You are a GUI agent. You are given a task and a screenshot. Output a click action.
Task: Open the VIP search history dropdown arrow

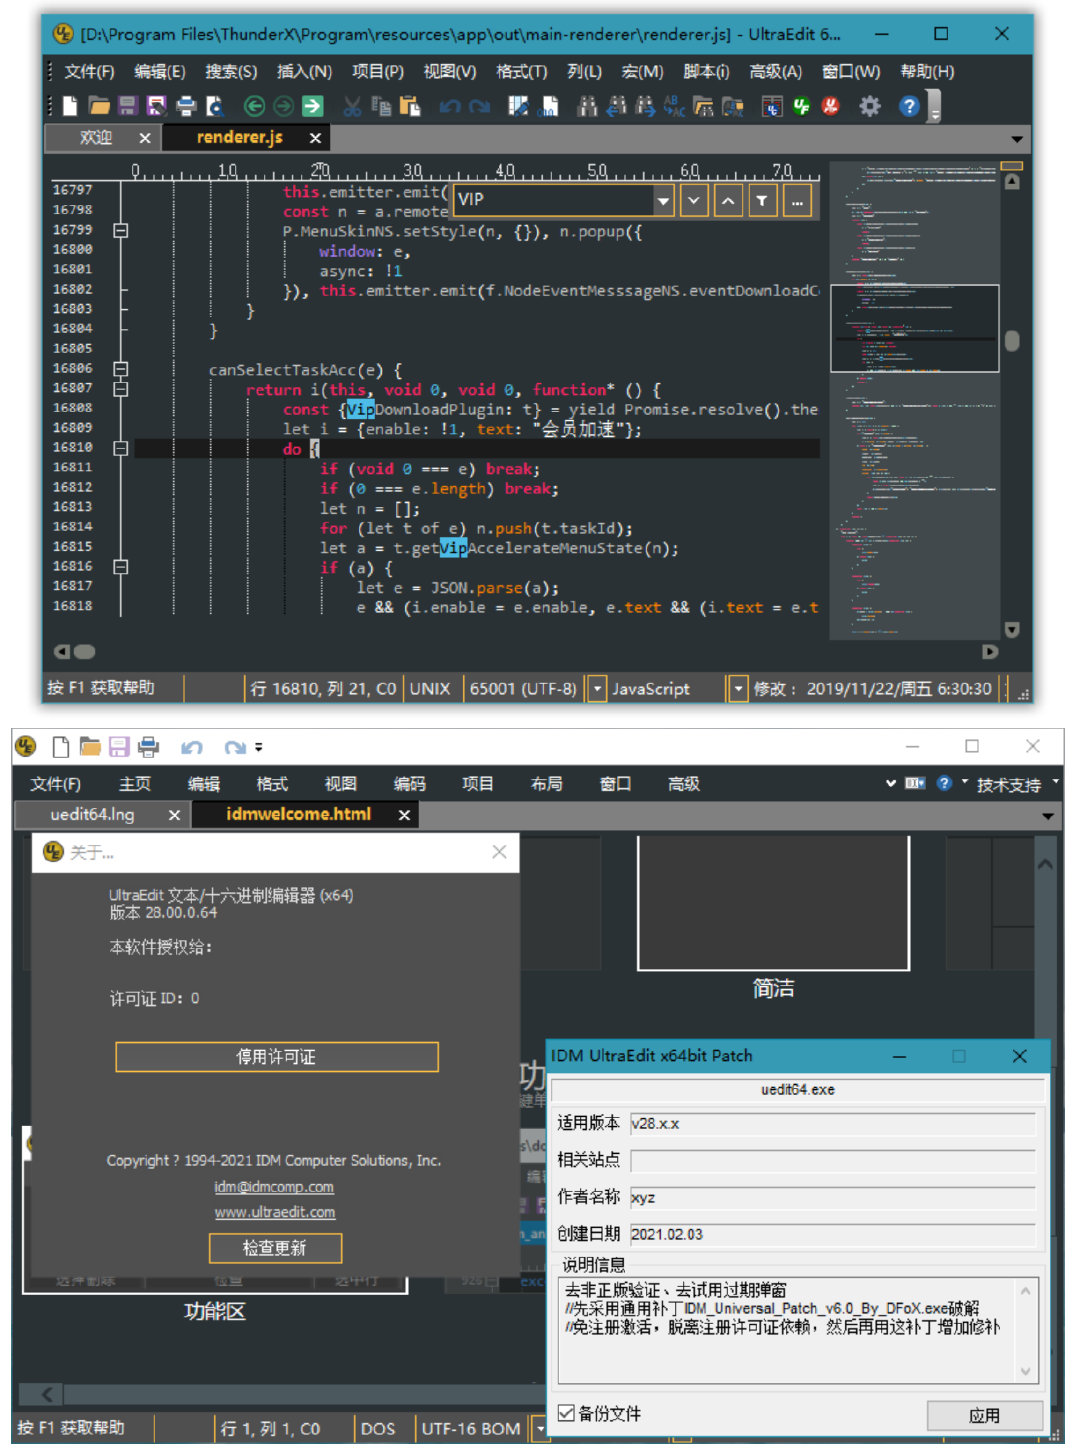coord(663,201)
